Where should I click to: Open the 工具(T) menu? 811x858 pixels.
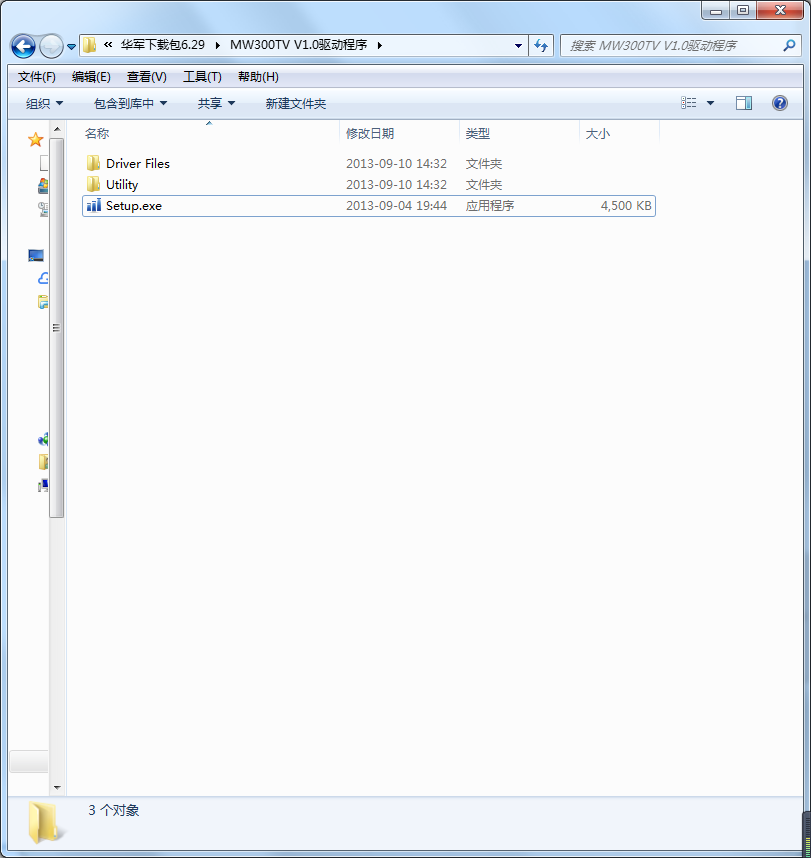[202, 77]
